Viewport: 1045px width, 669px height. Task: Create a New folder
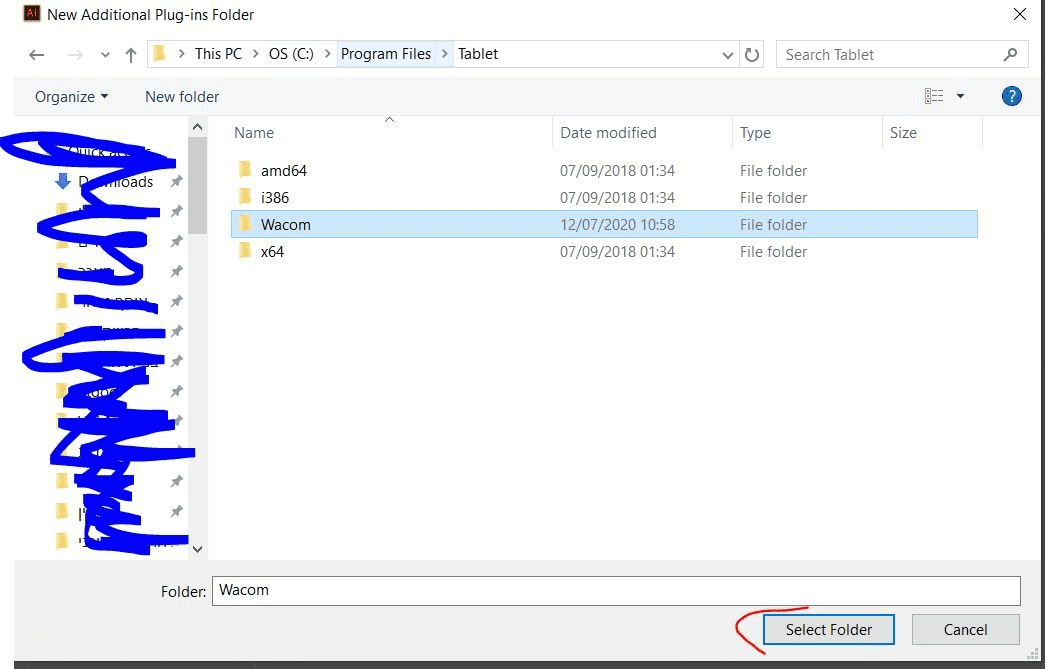click(x=182, y=97)
